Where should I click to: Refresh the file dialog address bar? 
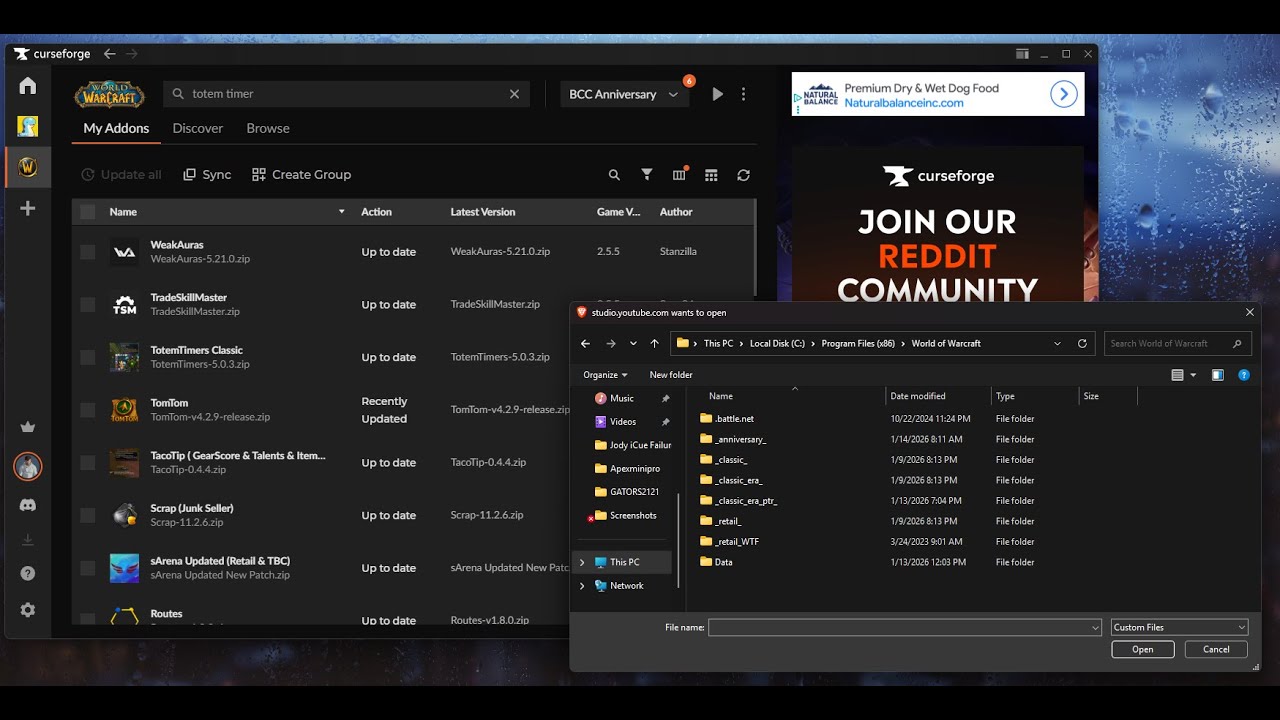(x=1082, y=343)
